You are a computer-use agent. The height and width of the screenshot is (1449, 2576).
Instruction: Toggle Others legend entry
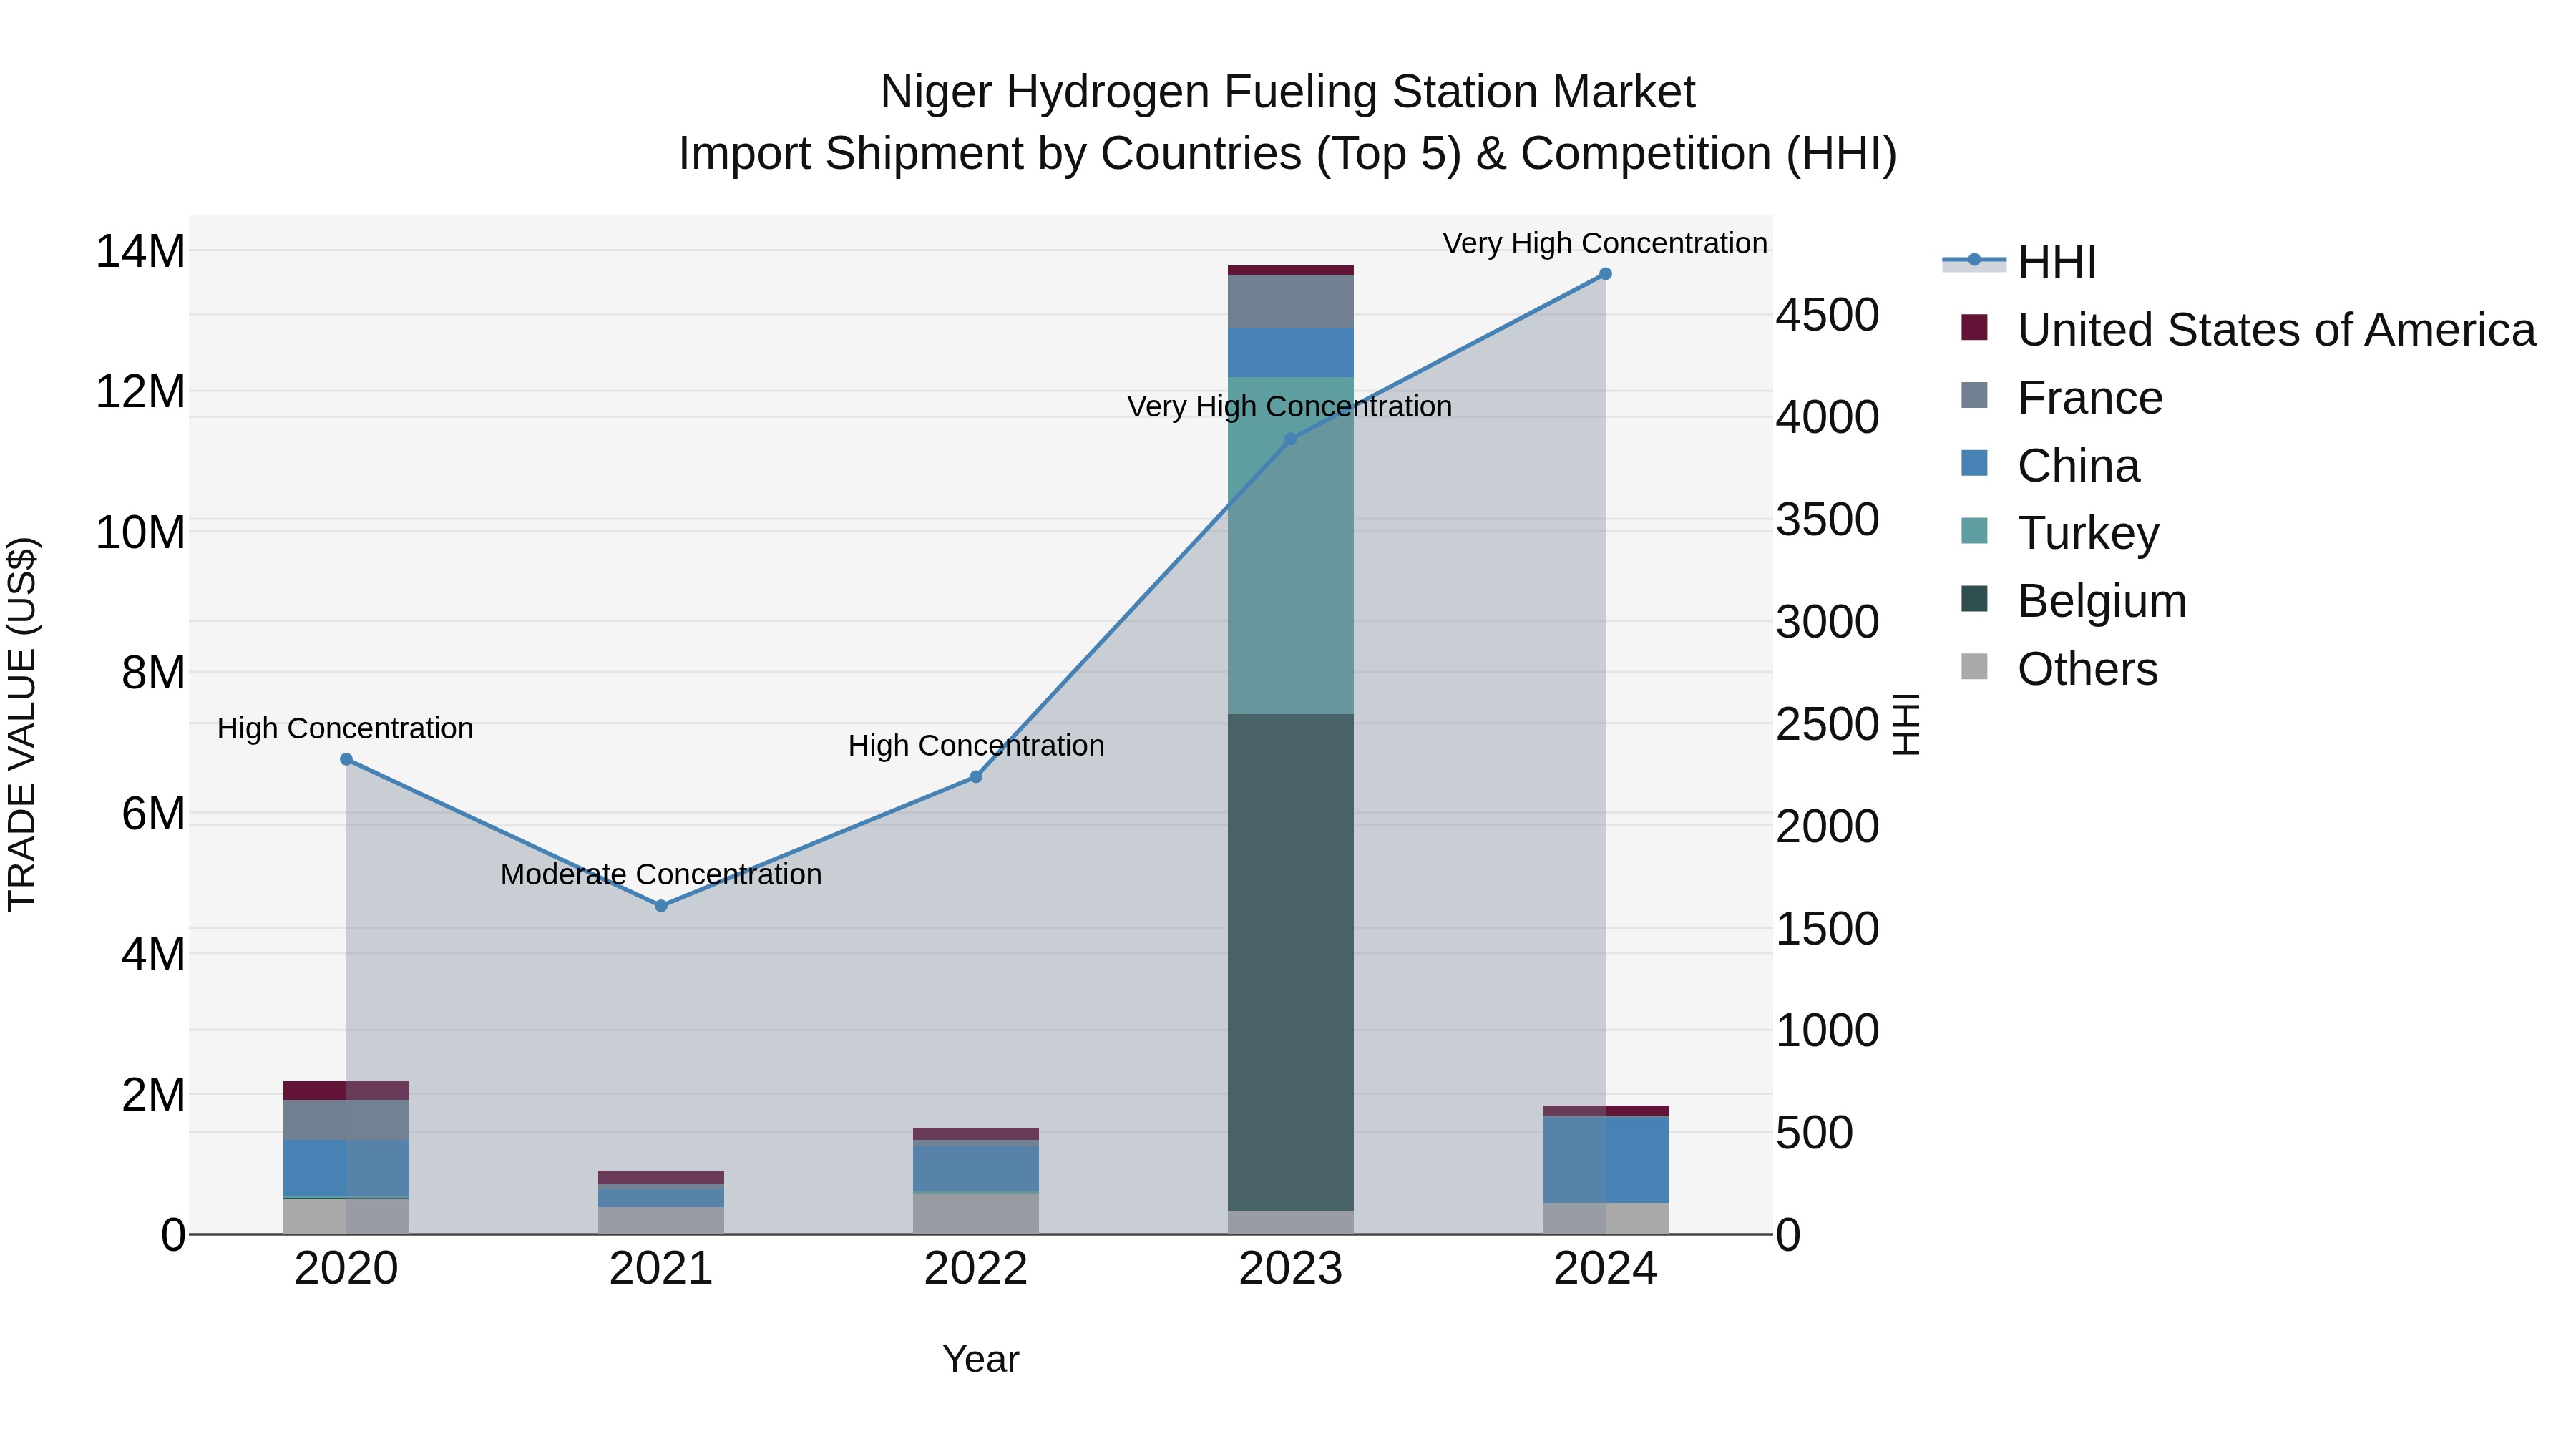[x=2059, y=669]
